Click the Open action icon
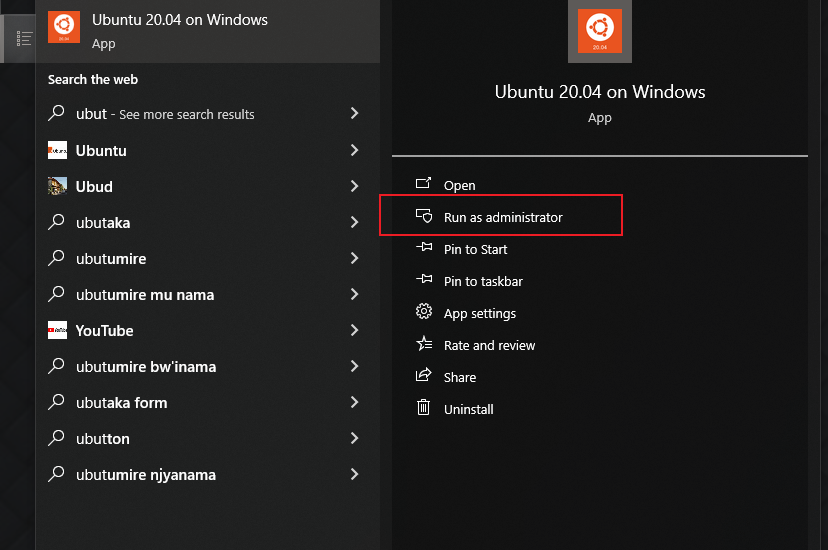828x550 pixels. [424, 183]
